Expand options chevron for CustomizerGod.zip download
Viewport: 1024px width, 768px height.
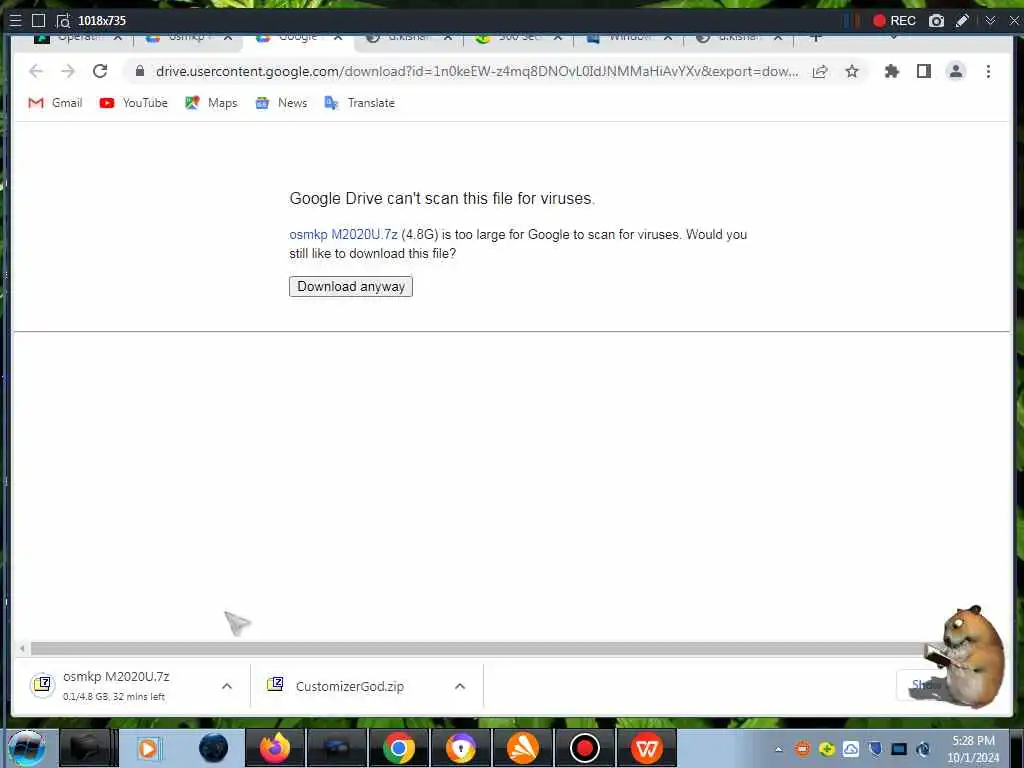coord(460,686)
